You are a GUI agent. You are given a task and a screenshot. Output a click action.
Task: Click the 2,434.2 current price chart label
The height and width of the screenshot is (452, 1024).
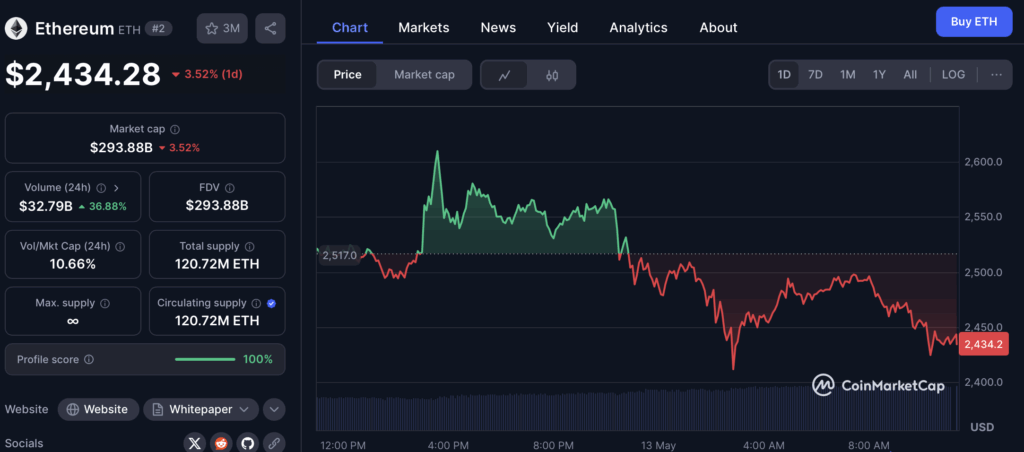(984, 344)
